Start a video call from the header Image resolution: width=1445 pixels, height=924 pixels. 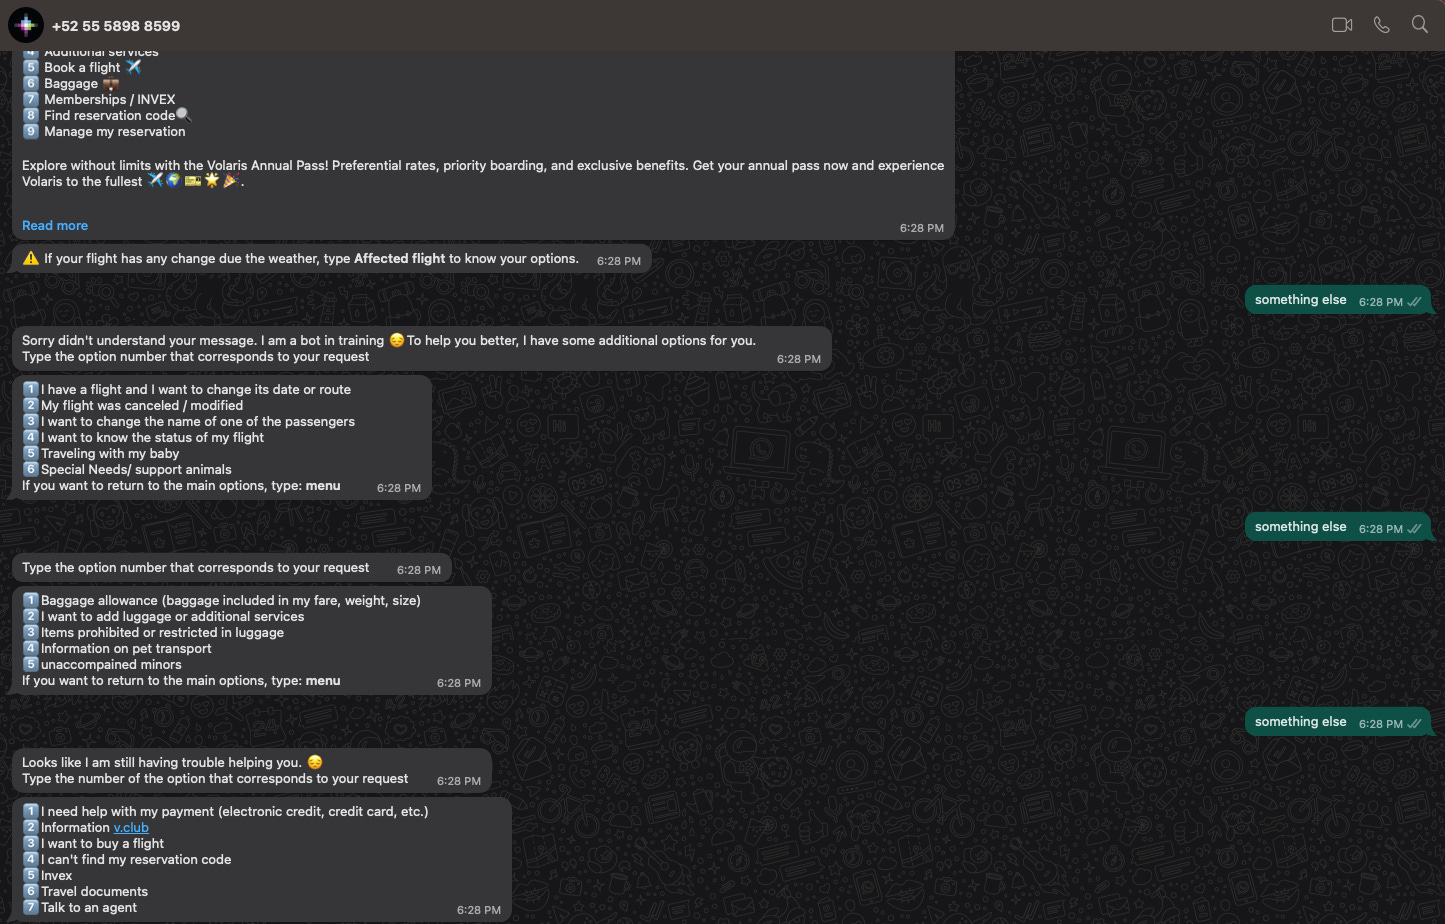(x=1342, y=25)
